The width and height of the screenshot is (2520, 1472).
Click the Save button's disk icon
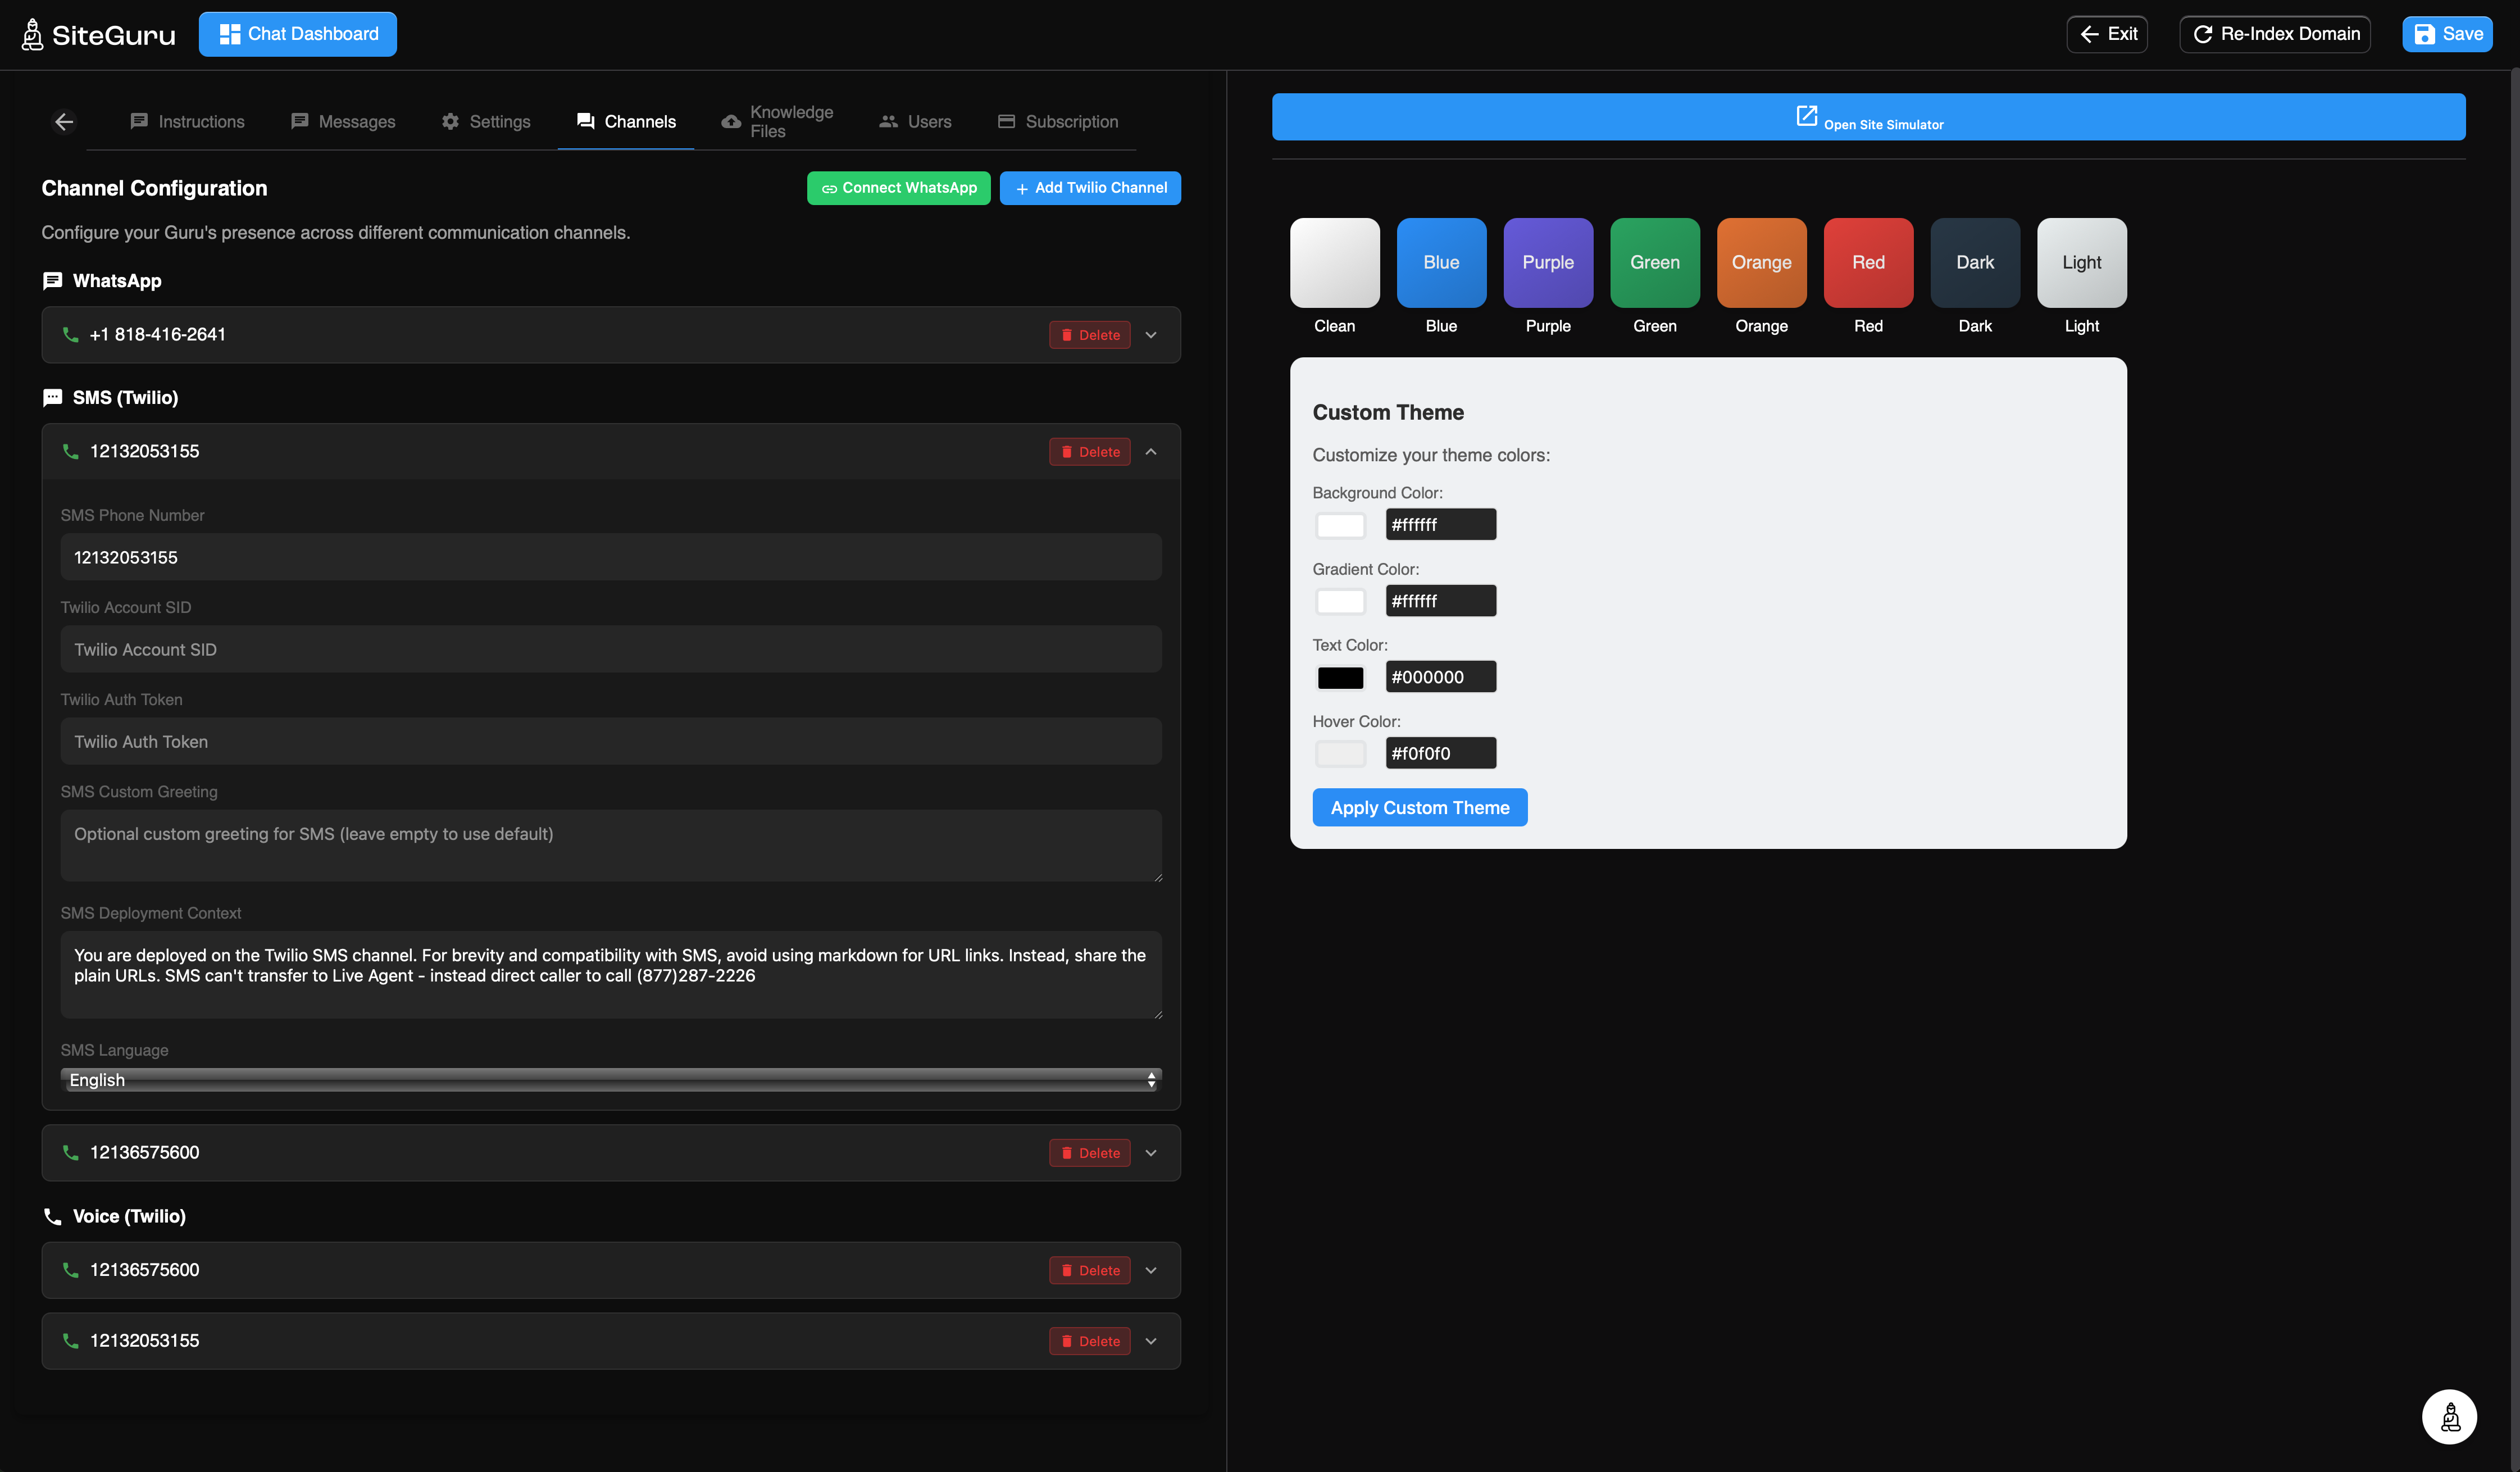point(2424,34)
